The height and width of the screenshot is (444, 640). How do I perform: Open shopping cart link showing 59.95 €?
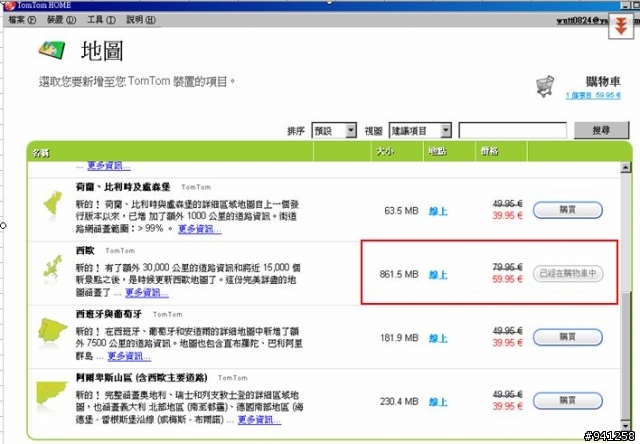593,95
